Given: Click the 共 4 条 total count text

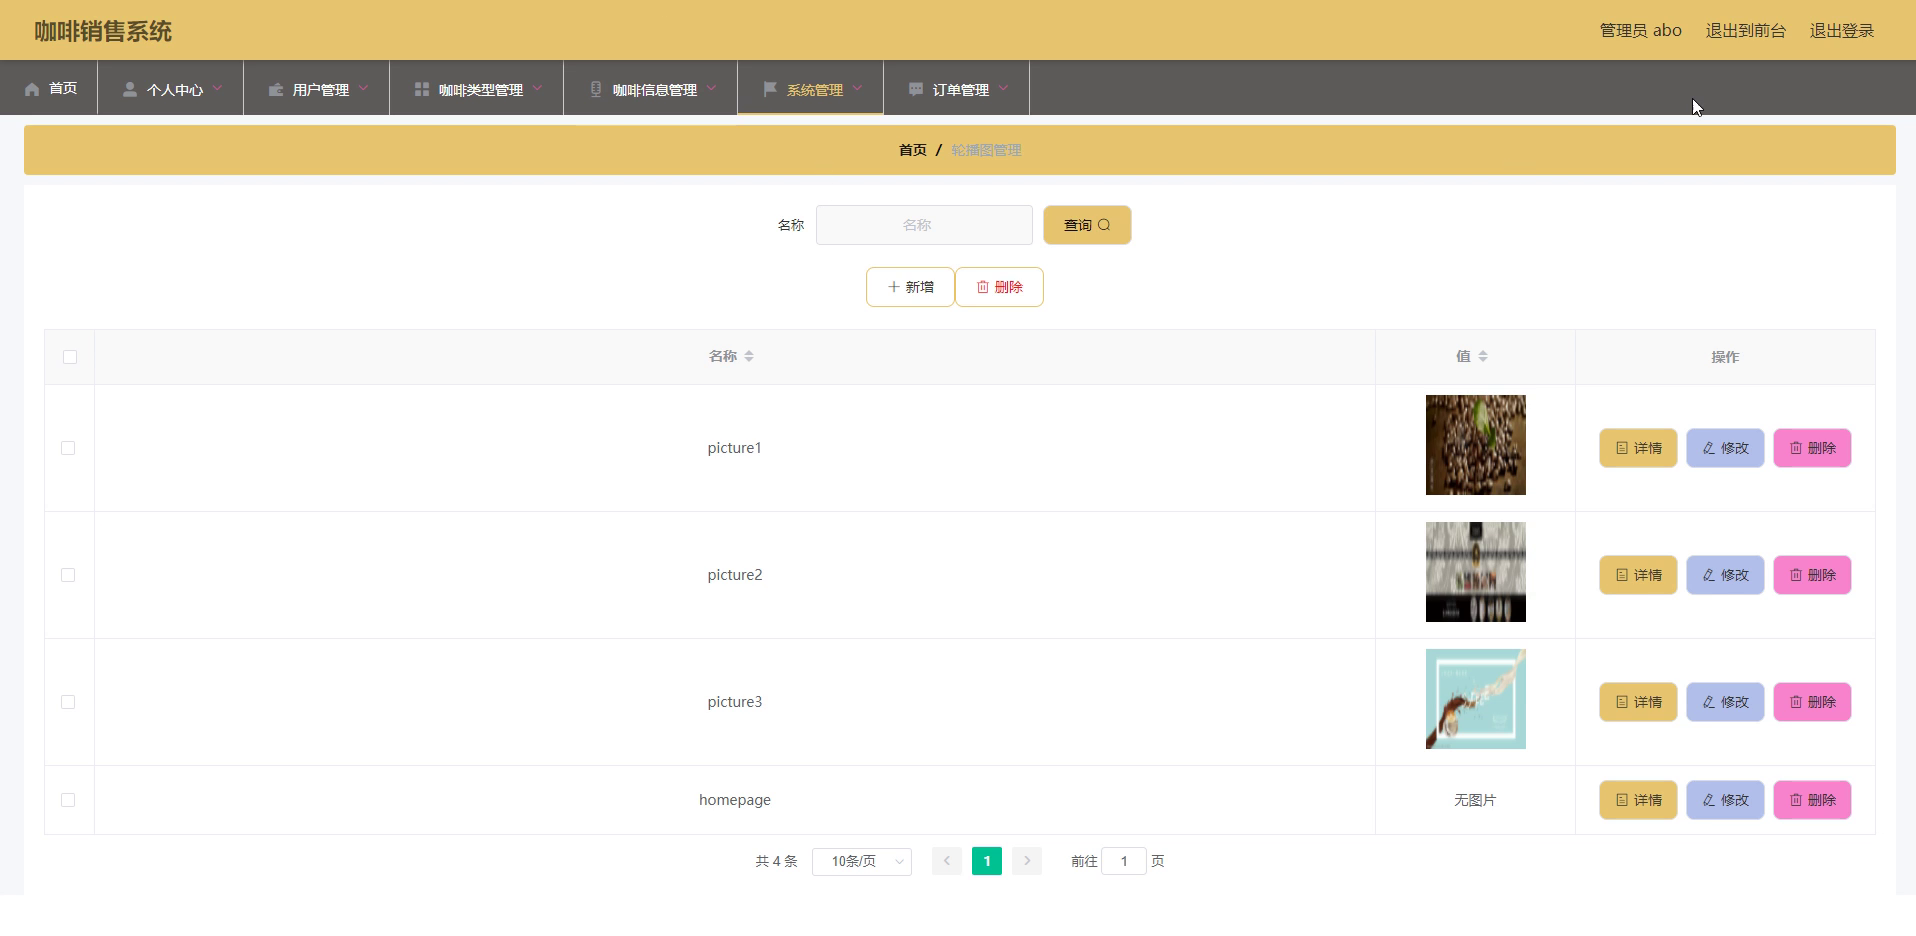Looking at the screenshot, I should pyautogui.click(x=776, y=861).
